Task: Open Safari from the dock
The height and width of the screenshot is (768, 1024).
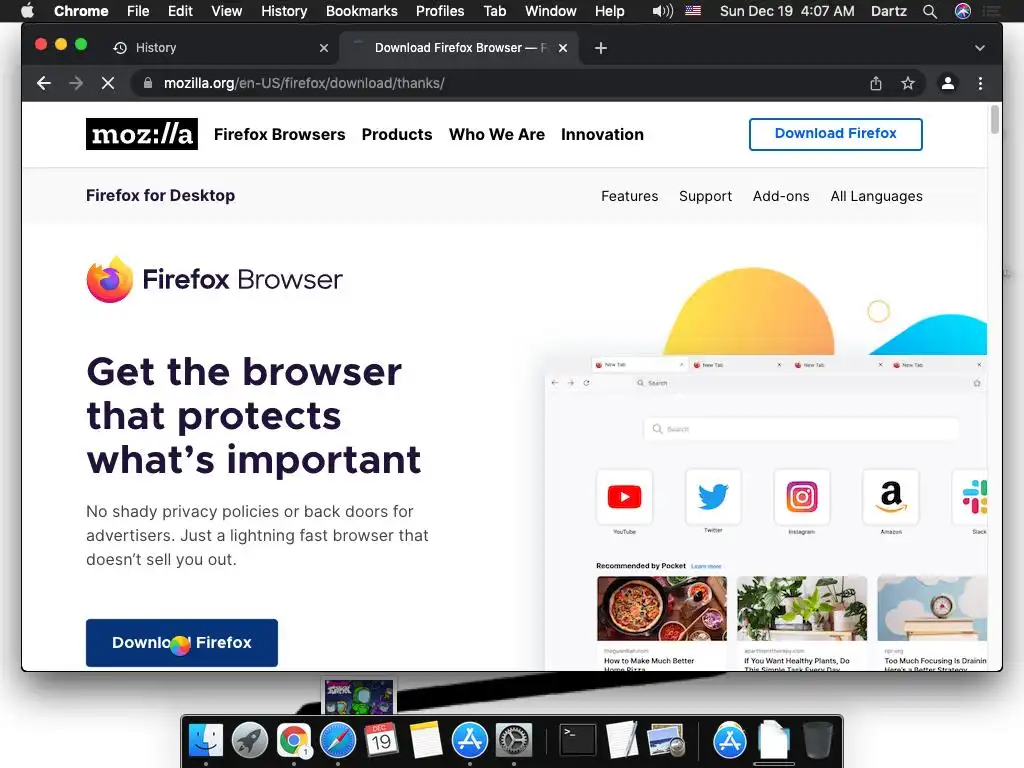Action: click(338, 741)
